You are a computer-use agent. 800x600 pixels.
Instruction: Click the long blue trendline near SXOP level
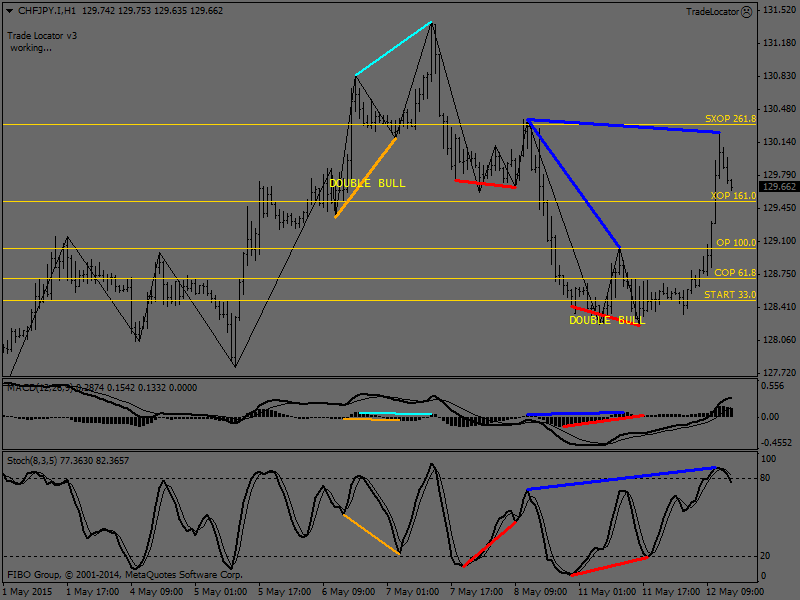point(622,126)
